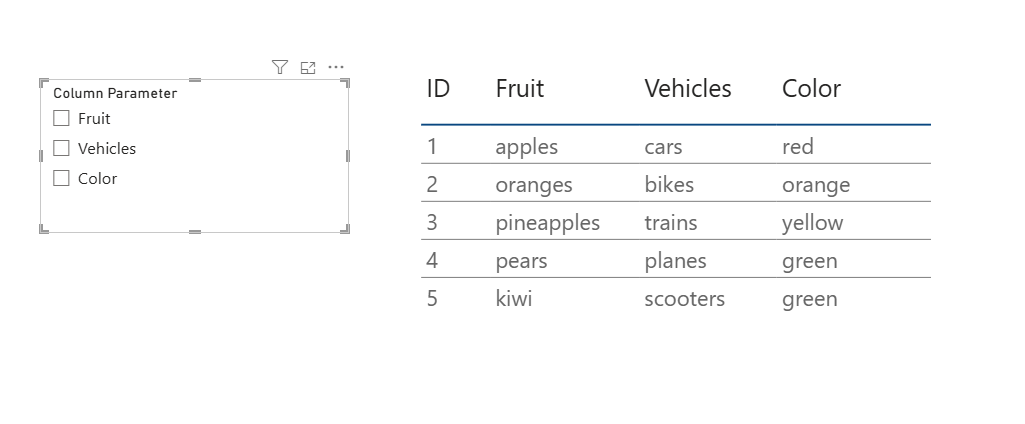The image size is (1025, 424).
Task: Select the red cell in Color column
Action: point(798,147)
